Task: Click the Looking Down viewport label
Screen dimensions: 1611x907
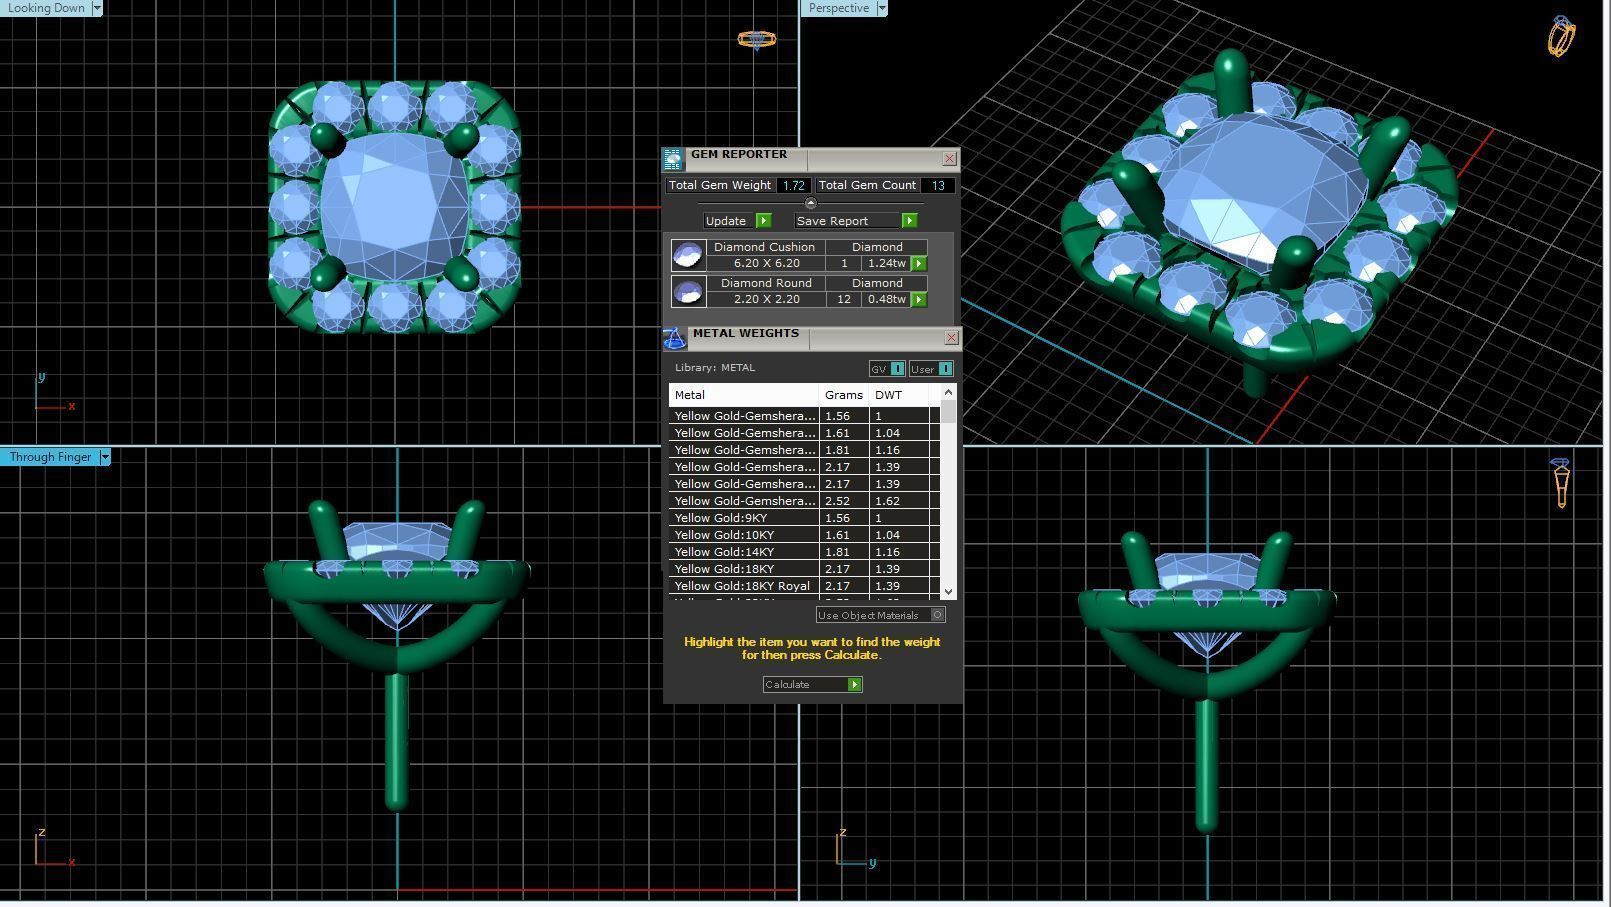Action: [x=46, y=8]
